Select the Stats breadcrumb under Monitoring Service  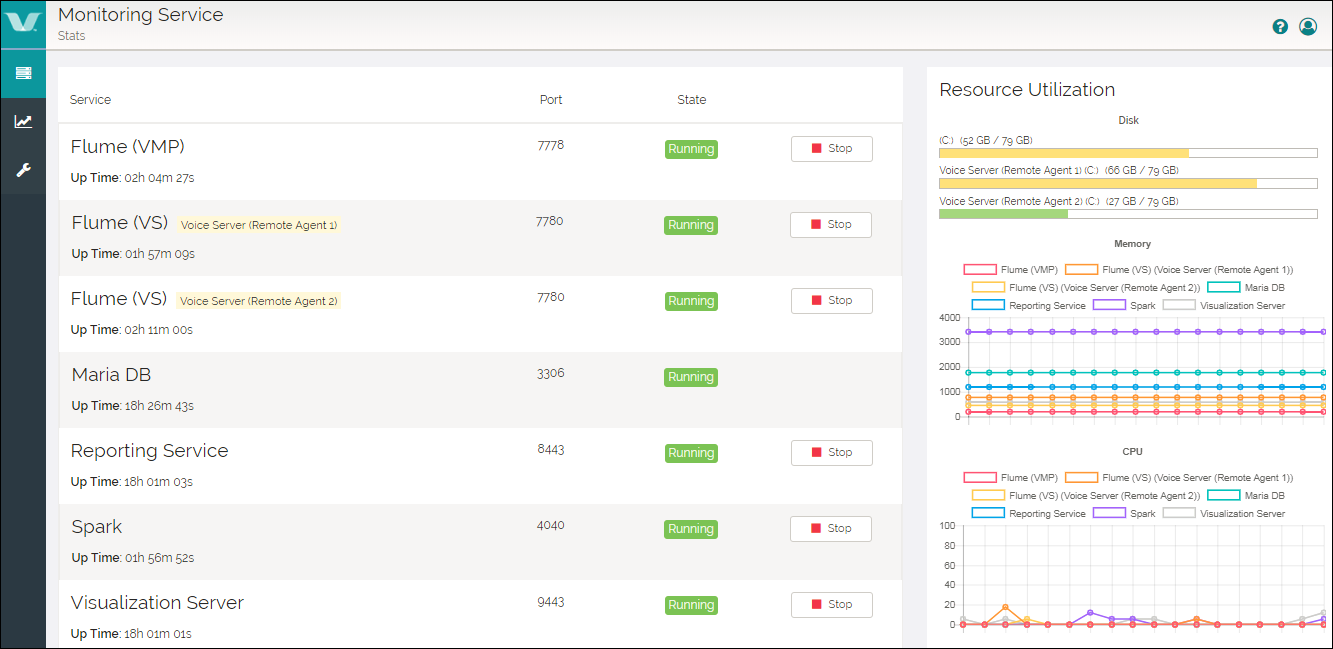[x=71, y=36]
